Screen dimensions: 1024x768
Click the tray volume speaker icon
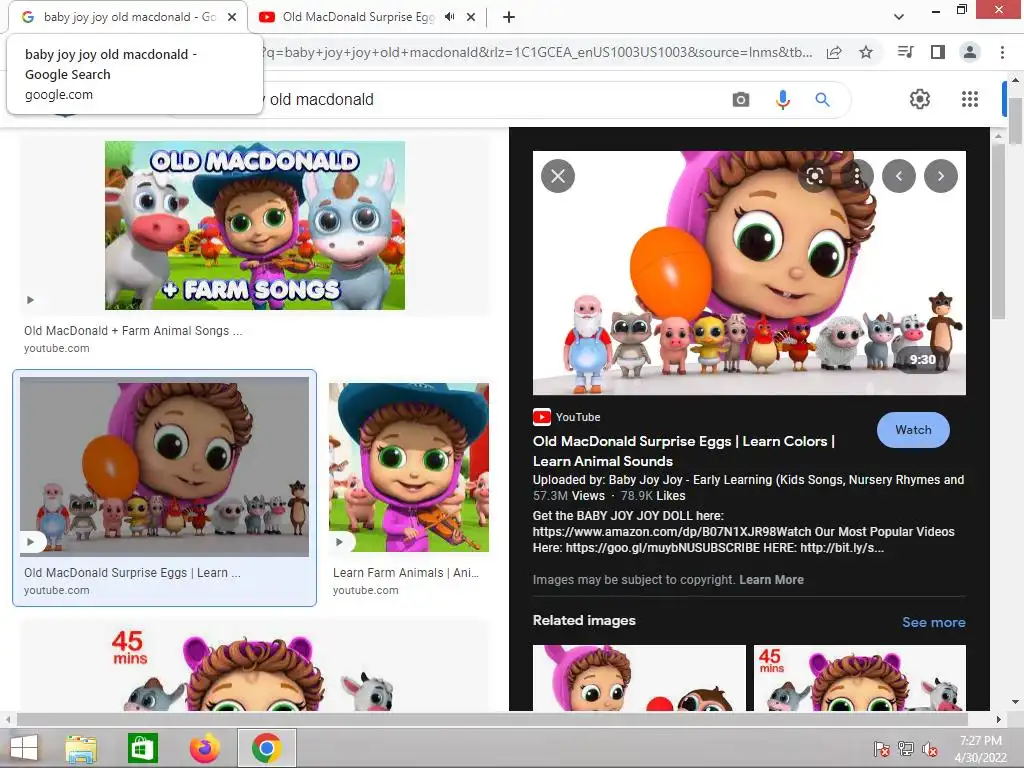tap(930, 749)
